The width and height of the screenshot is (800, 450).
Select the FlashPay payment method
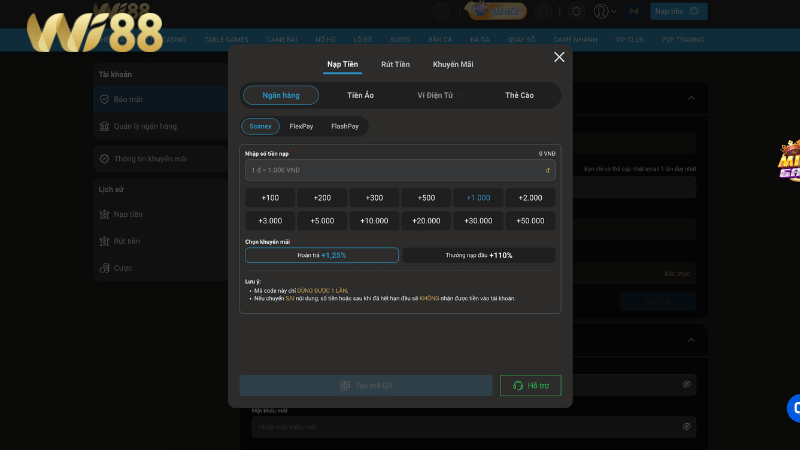click(x=345, y=126)
